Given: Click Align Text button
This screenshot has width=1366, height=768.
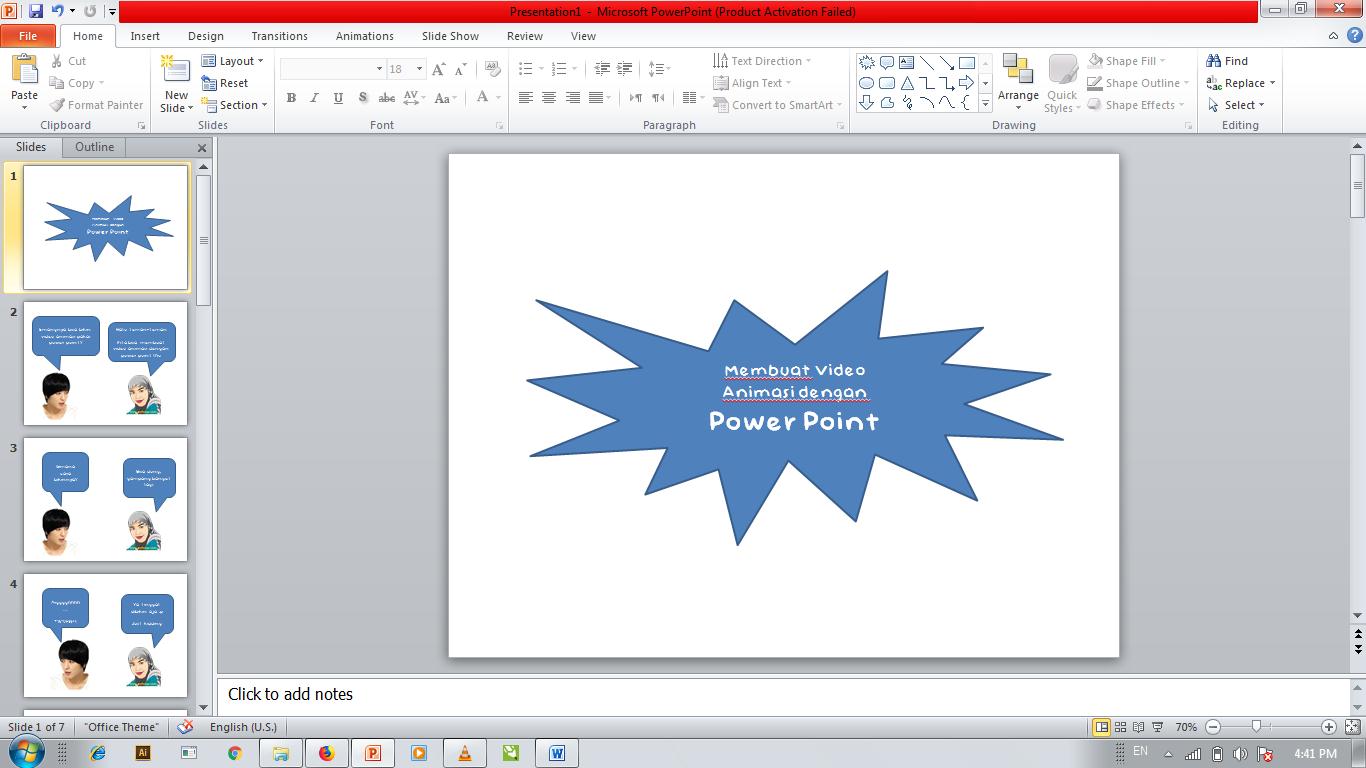Looking at the screenshot, I should (x=752, y=83).
